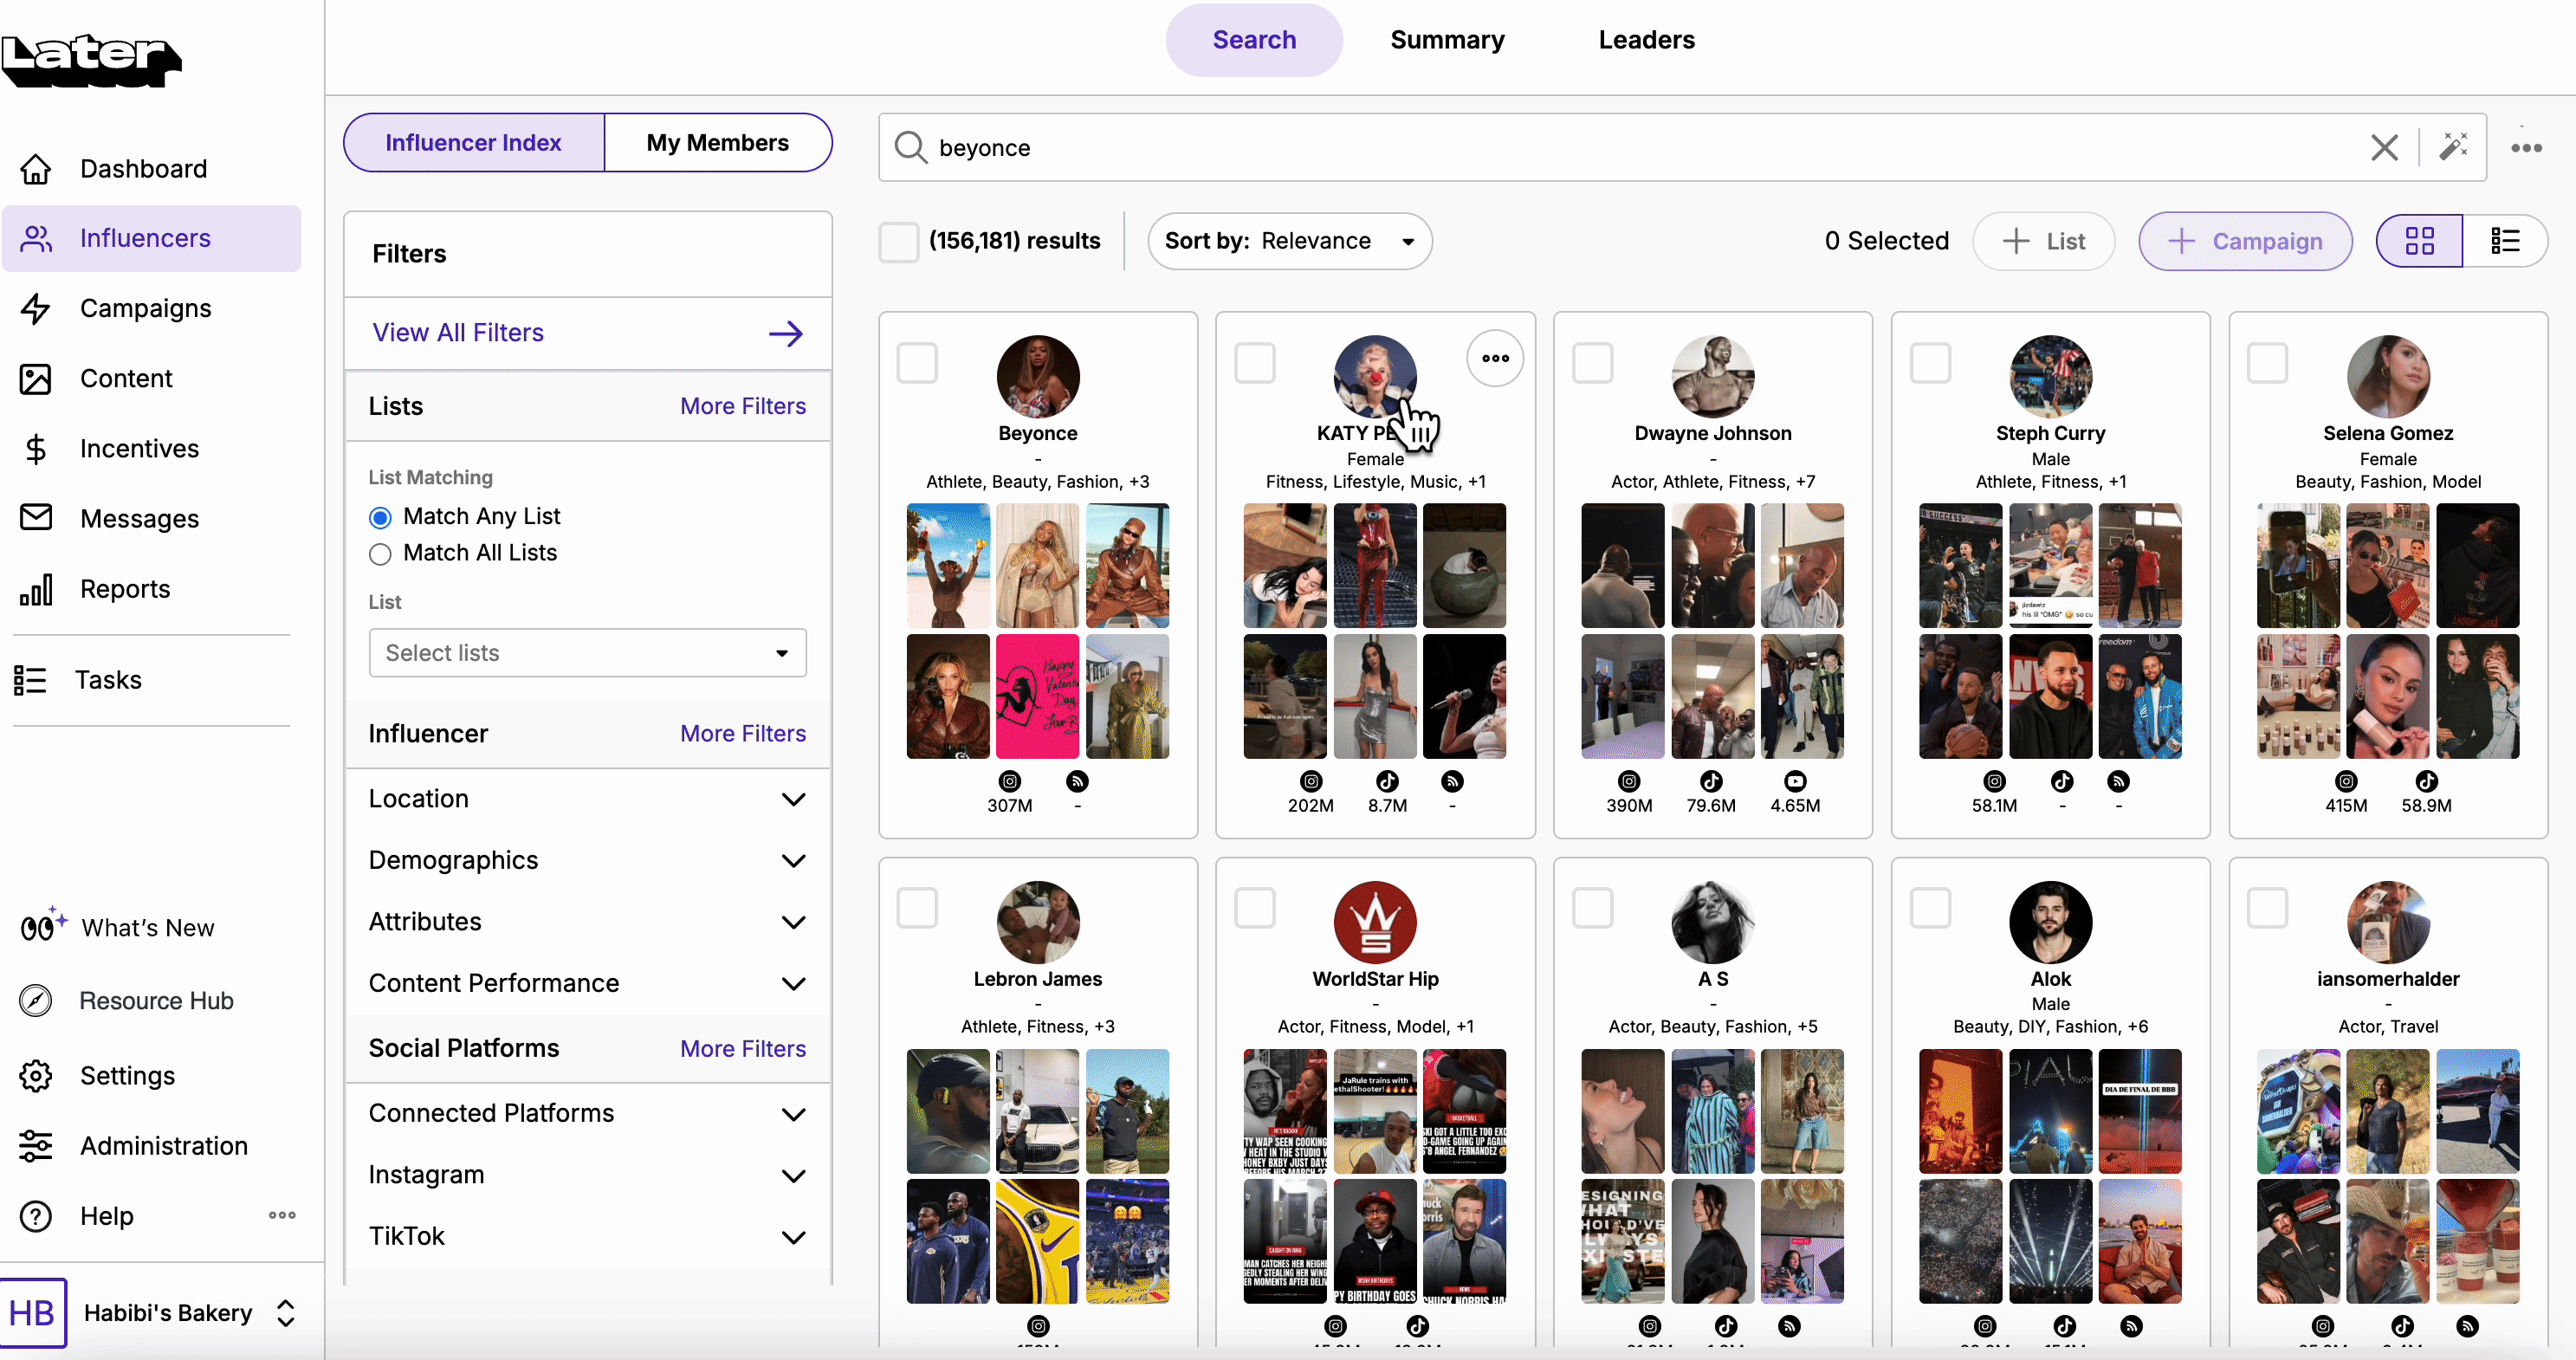Choose the Match Any List radio button
Screen dimensions: 2576x1360
coord(380,517)
